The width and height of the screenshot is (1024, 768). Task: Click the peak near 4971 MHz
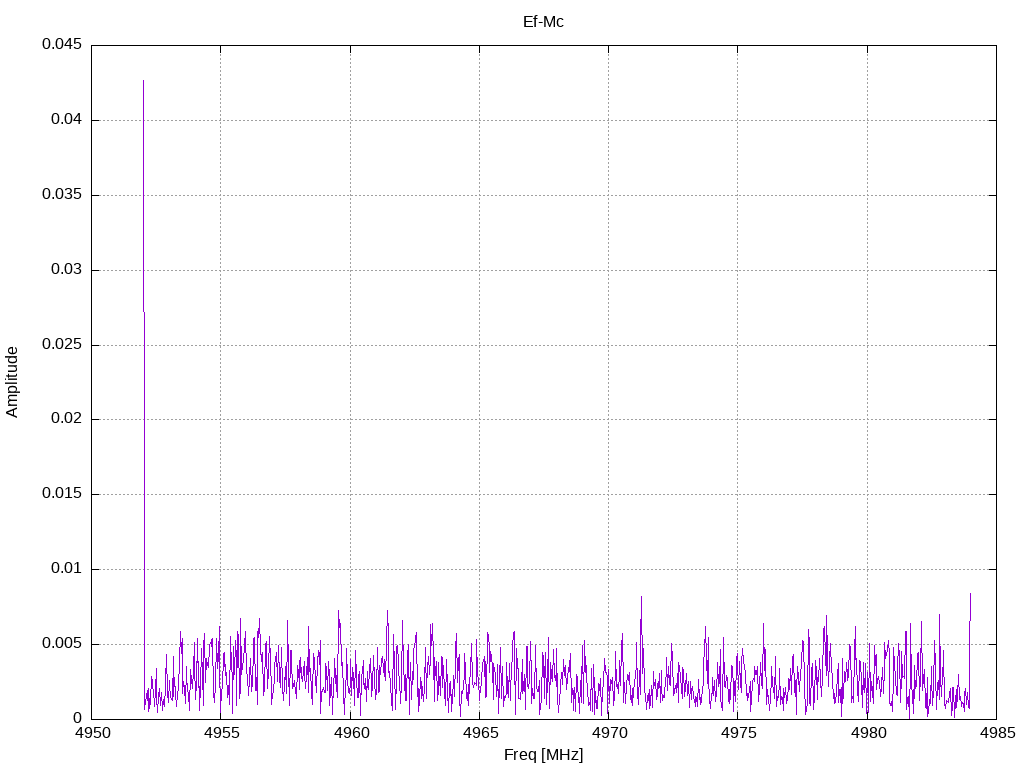coord(641,600)
